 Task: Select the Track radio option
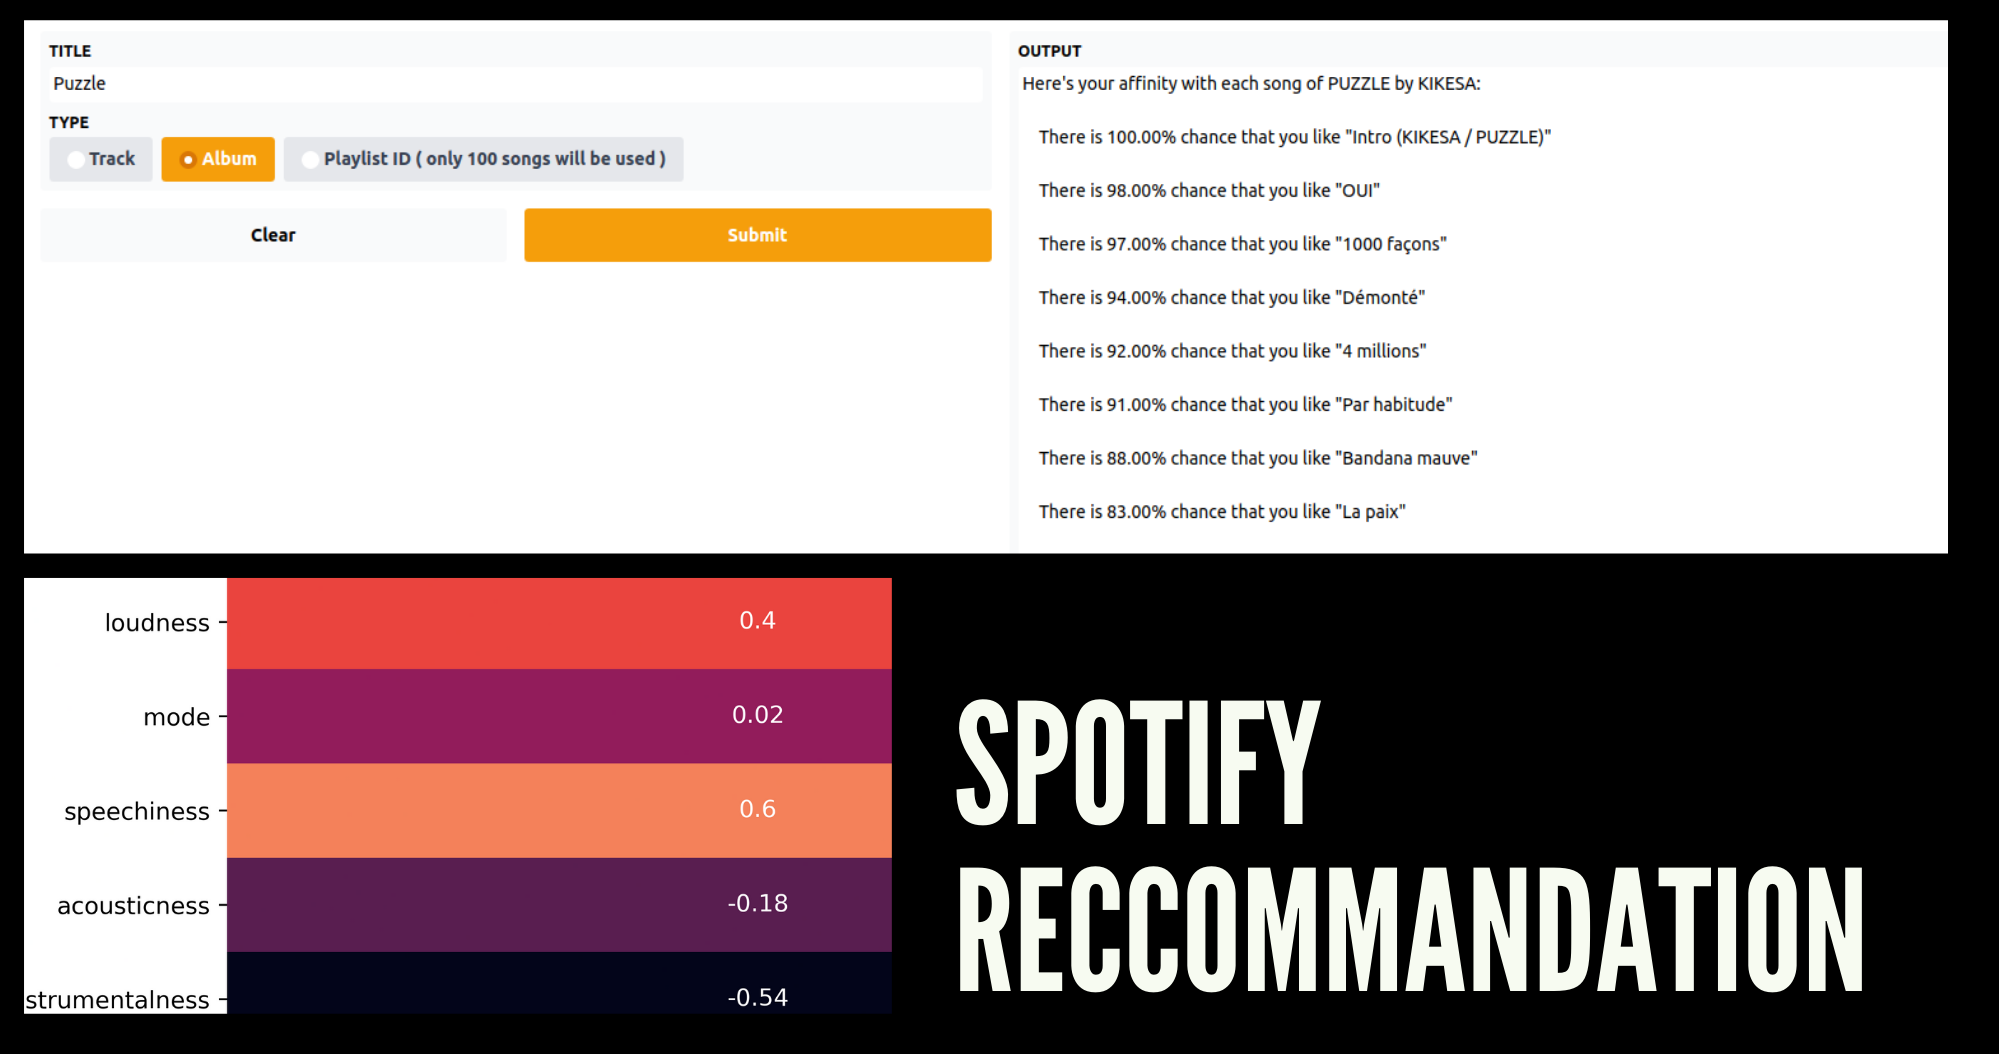click(x=101, y=159)
